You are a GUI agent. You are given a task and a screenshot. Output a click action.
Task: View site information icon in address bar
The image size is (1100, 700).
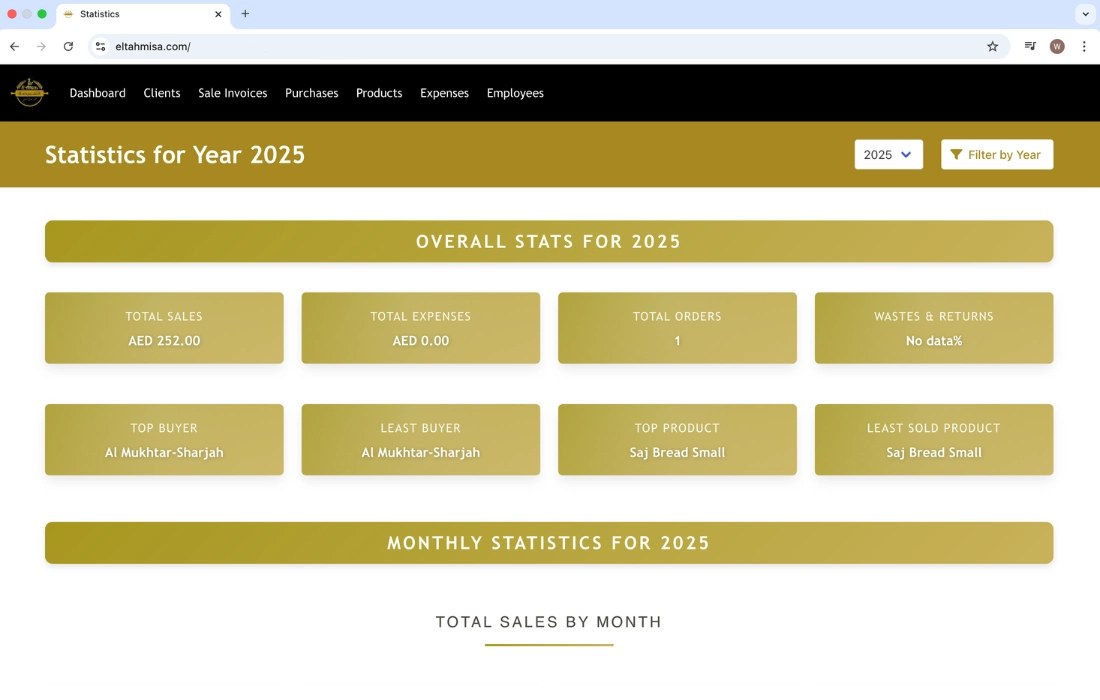(100, 46)
